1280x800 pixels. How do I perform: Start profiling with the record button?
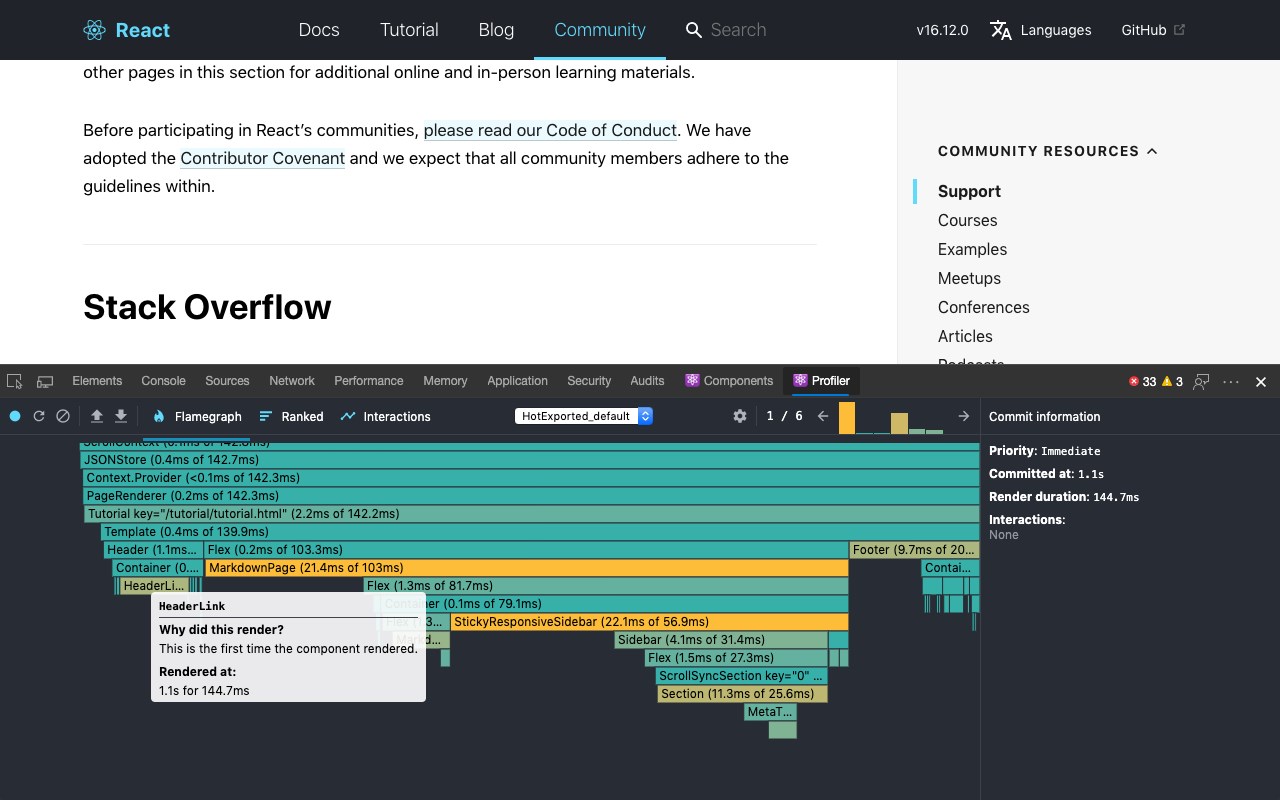click(15, 416)
